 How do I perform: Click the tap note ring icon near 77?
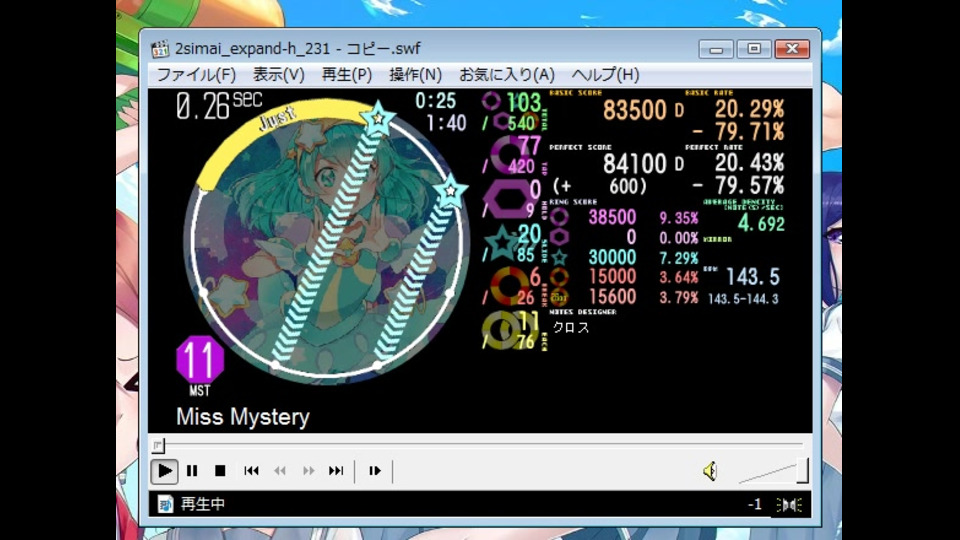[507, 154]
